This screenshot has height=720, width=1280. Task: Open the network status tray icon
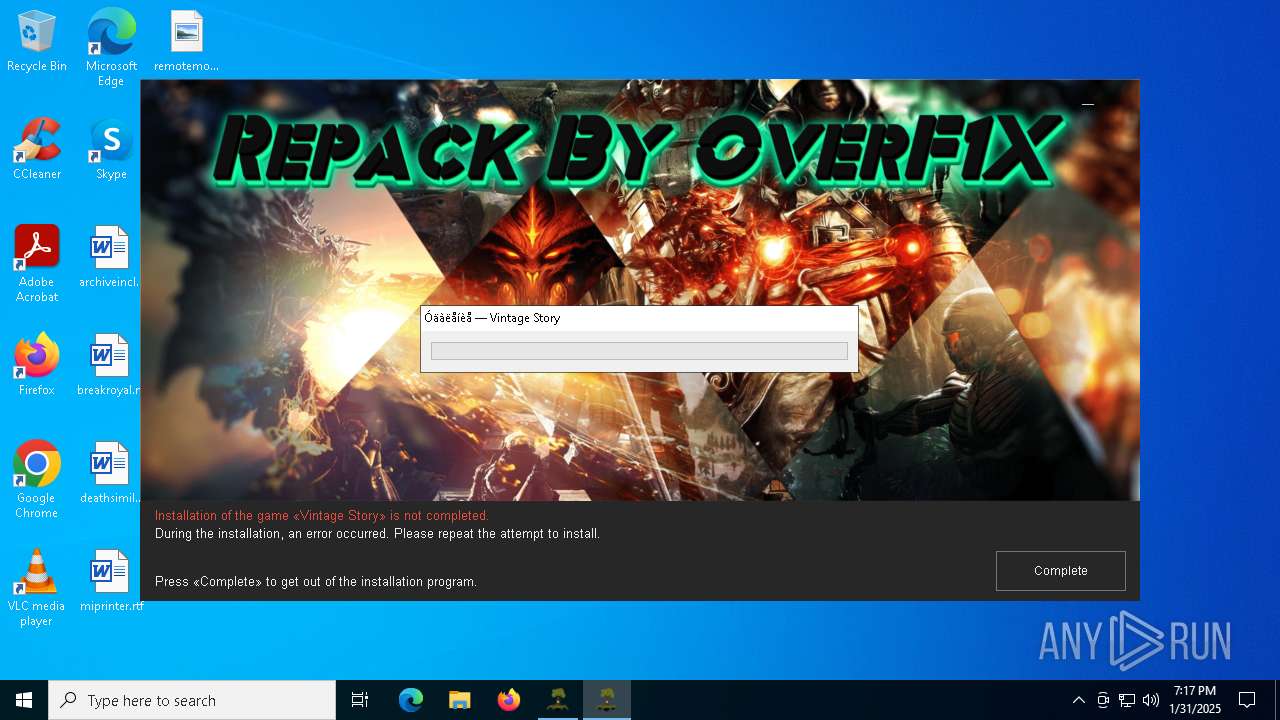1127,700
